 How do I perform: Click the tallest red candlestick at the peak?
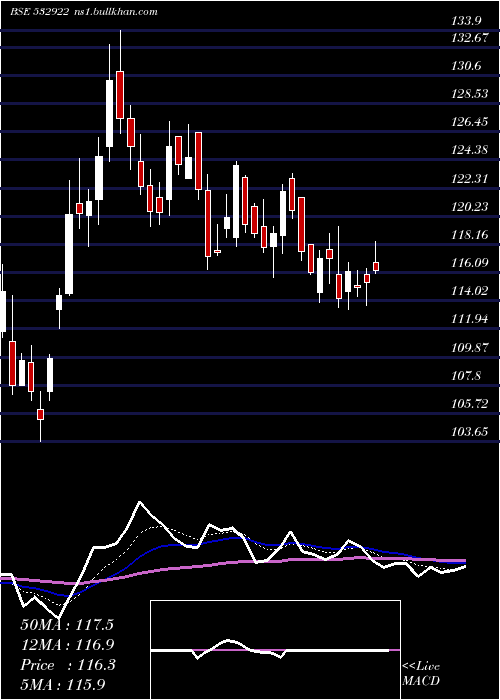120,94
